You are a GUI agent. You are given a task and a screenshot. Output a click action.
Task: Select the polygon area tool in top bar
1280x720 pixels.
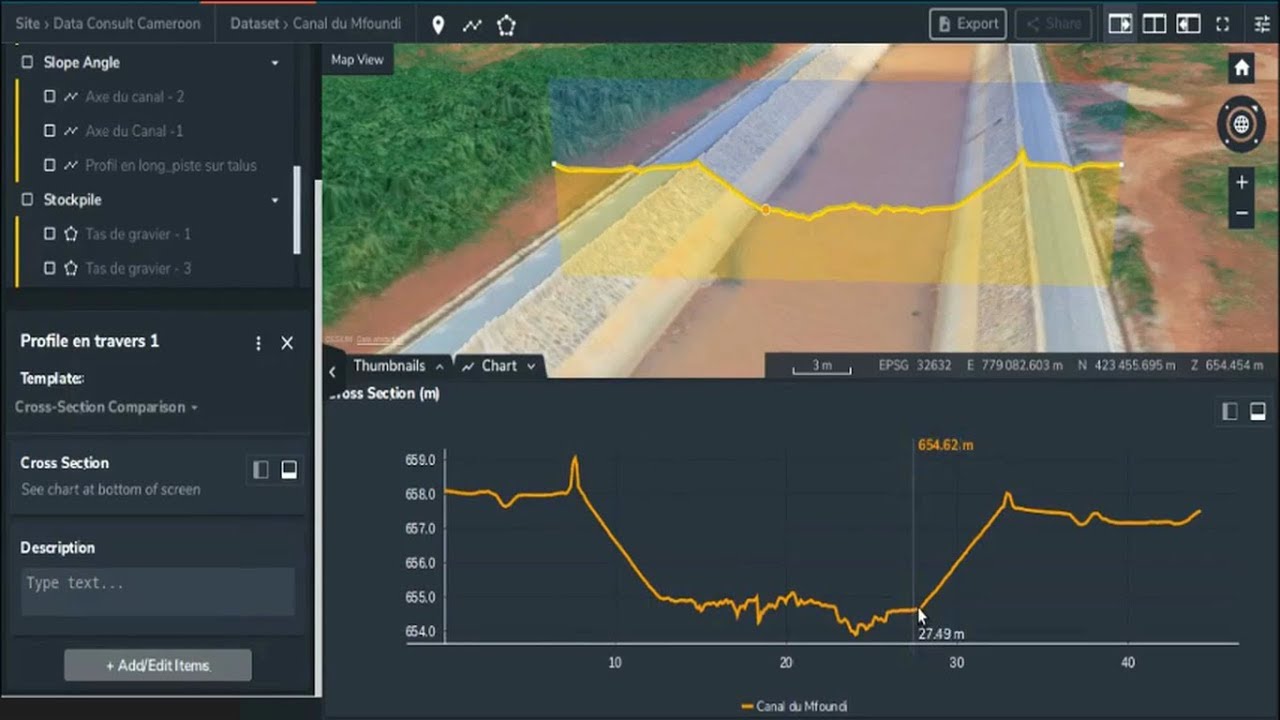(506, 25)
